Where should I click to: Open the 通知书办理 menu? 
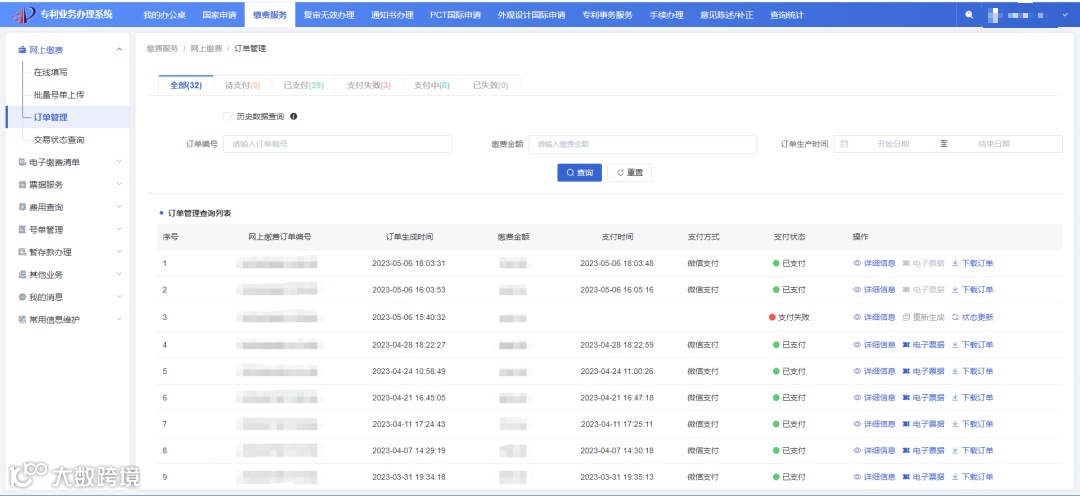[x=392, y=14]
